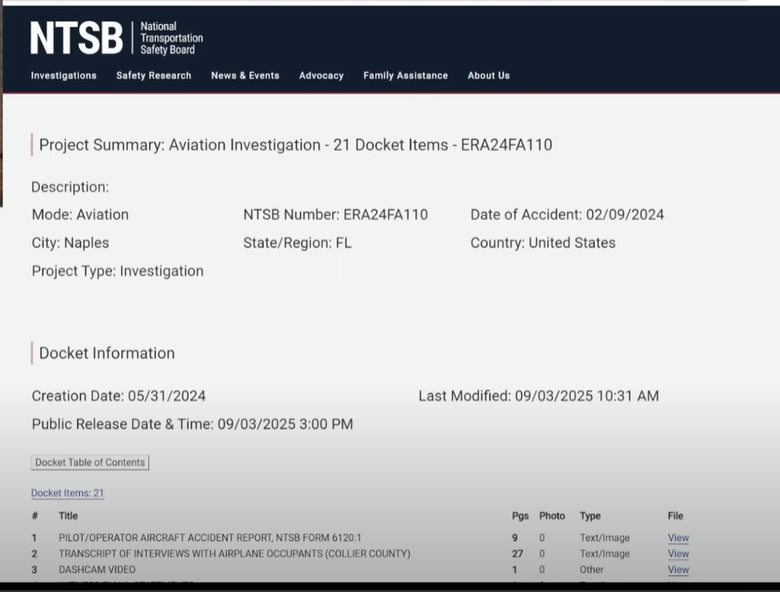Screen dimensions: 780x592
Task: Click the NTSB logo in the header
Action: (x=116, y=38)
